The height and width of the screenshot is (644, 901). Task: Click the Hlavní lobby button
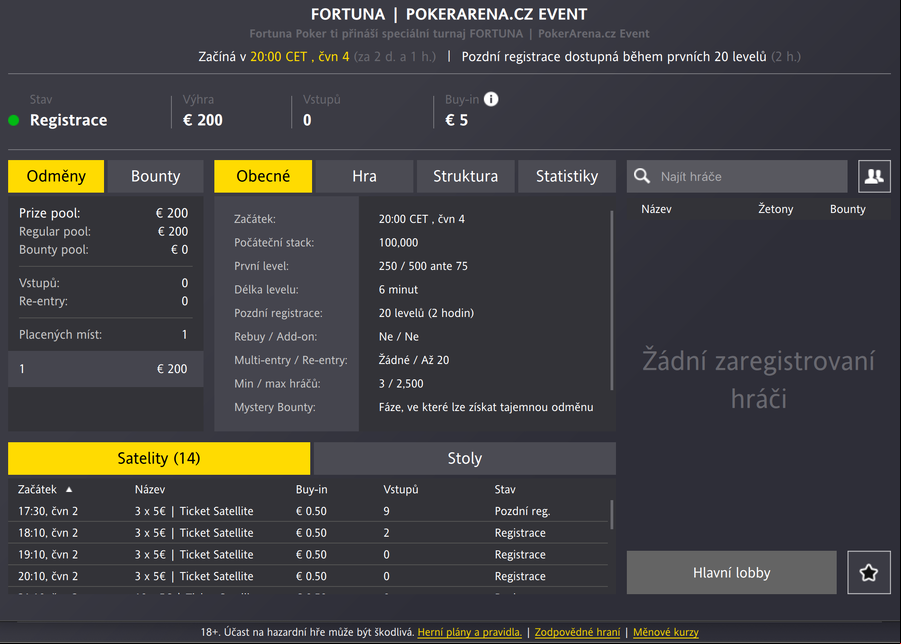pyautogui.click(x=731, y=573)
